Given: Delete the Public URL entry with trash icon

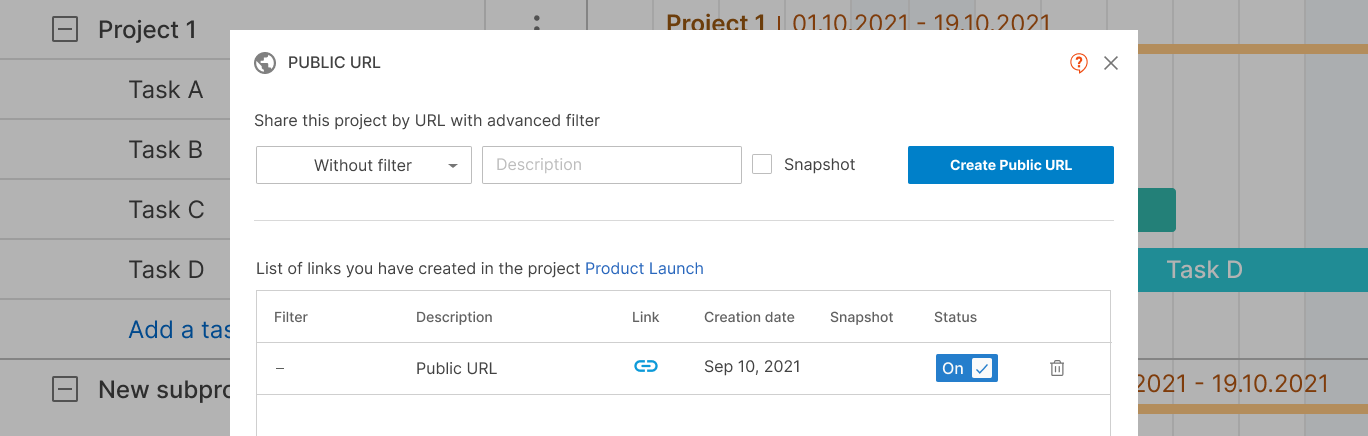Looking at the screenshot, I should 1057,368.
